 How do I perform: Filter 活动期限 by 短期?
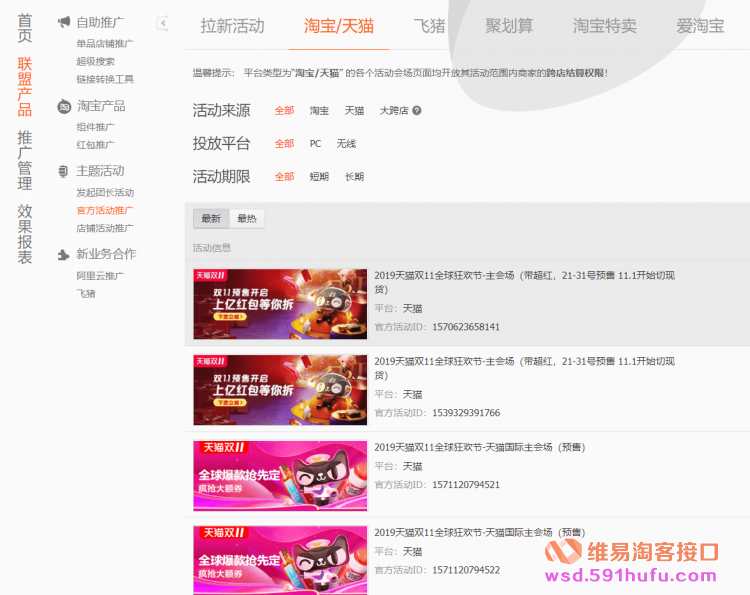pyautogui.click(x=319, y=176)
